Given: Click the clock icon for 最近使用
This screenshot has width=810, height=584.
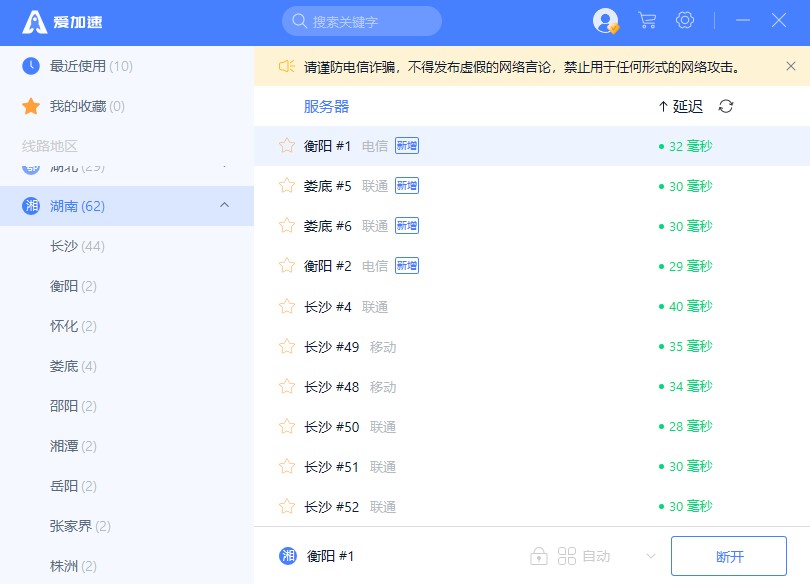Looking at the screenshot, I should coord(31,66).
